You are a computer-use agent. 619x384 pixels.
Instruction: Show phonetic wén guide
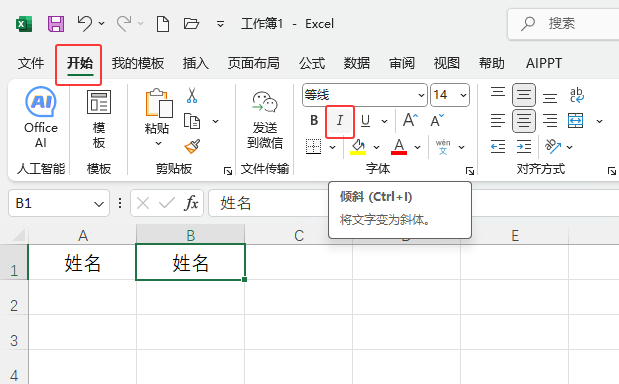pos(443,147)
